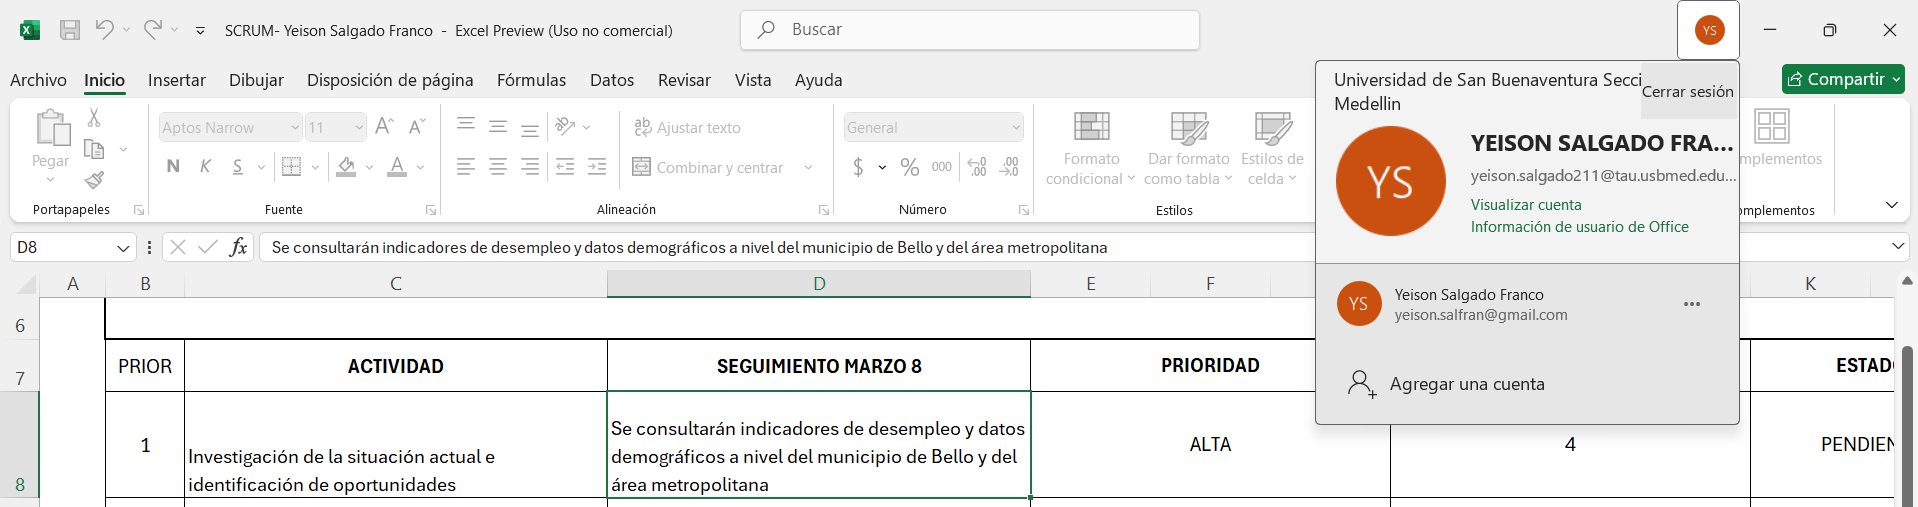This screenshot has height=507, width=1918.
Task: Click in the Buscar search field
Action: 970,30
